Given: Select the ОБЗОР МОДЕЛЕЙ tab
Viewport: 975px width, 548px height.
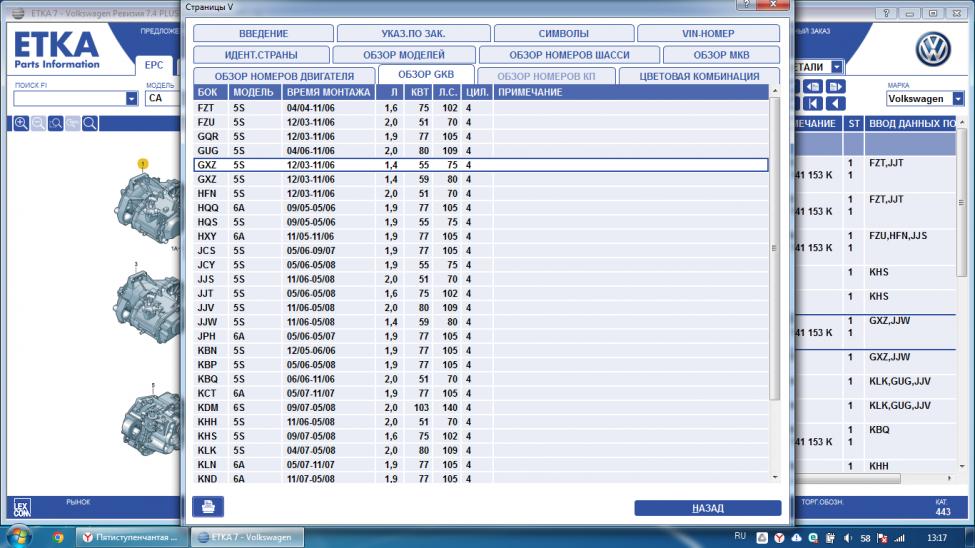Looking at the screenshot, I should coord(404,55).
